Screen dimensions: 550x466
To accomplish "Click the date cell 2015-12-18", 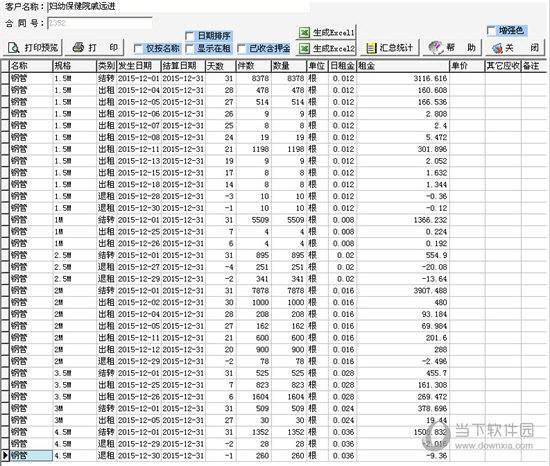I will pyautogui.click(x=139, y=185).
